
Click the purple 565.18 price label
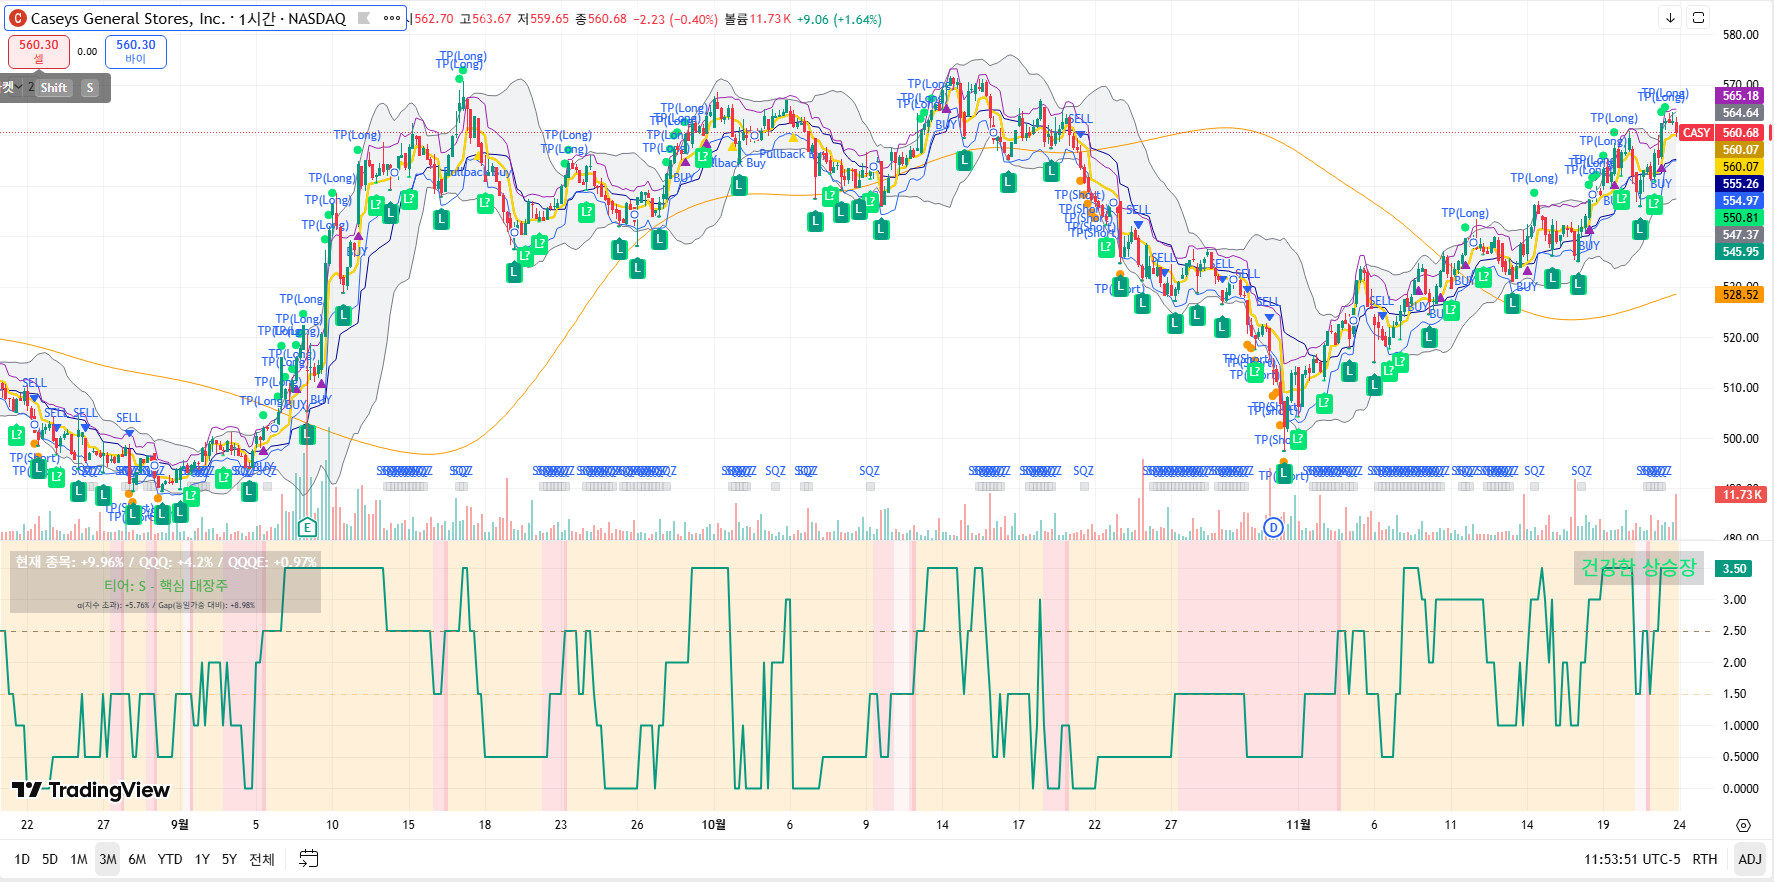pyautogui.click(x=1740, y=96)
